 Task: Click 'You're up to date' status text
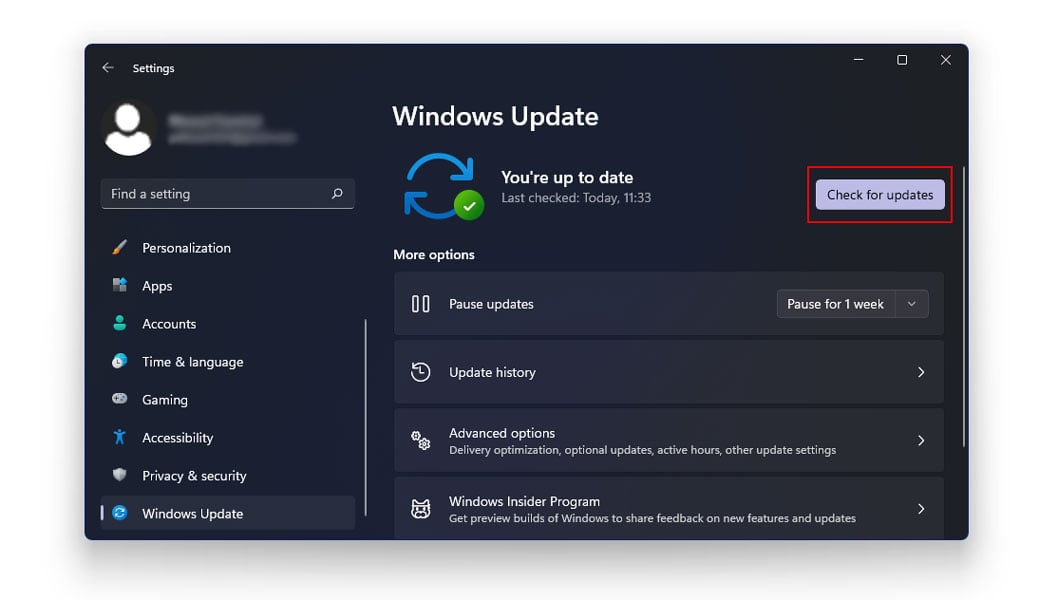[567, 177]
